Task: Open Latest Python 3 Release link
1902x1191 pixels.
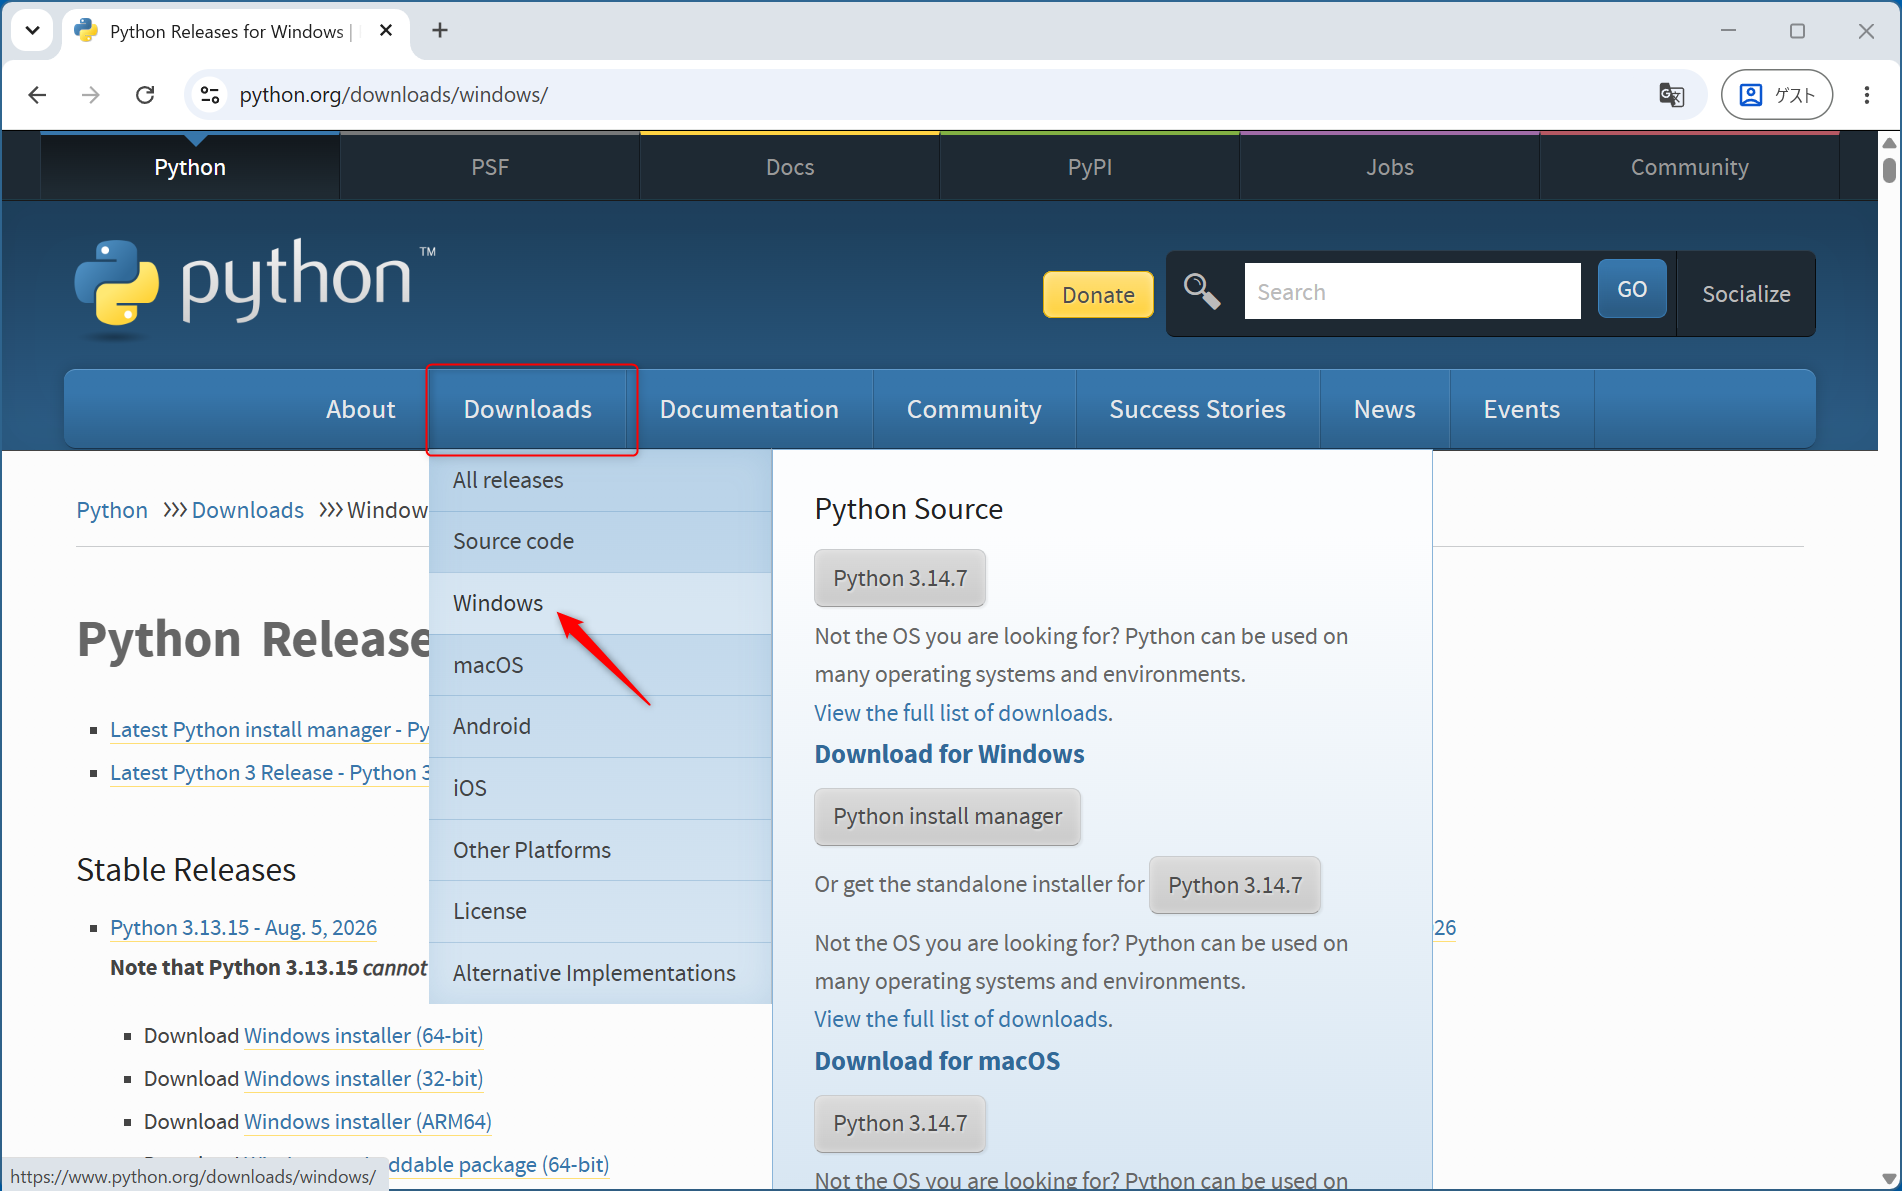Action: [270, 773]
